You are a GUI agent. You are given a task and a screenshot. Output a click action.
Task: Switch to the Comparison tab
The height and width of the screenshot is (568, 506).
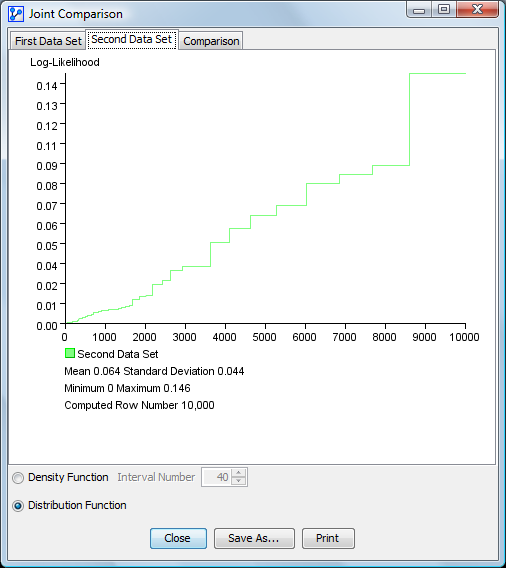coord(211,41)
